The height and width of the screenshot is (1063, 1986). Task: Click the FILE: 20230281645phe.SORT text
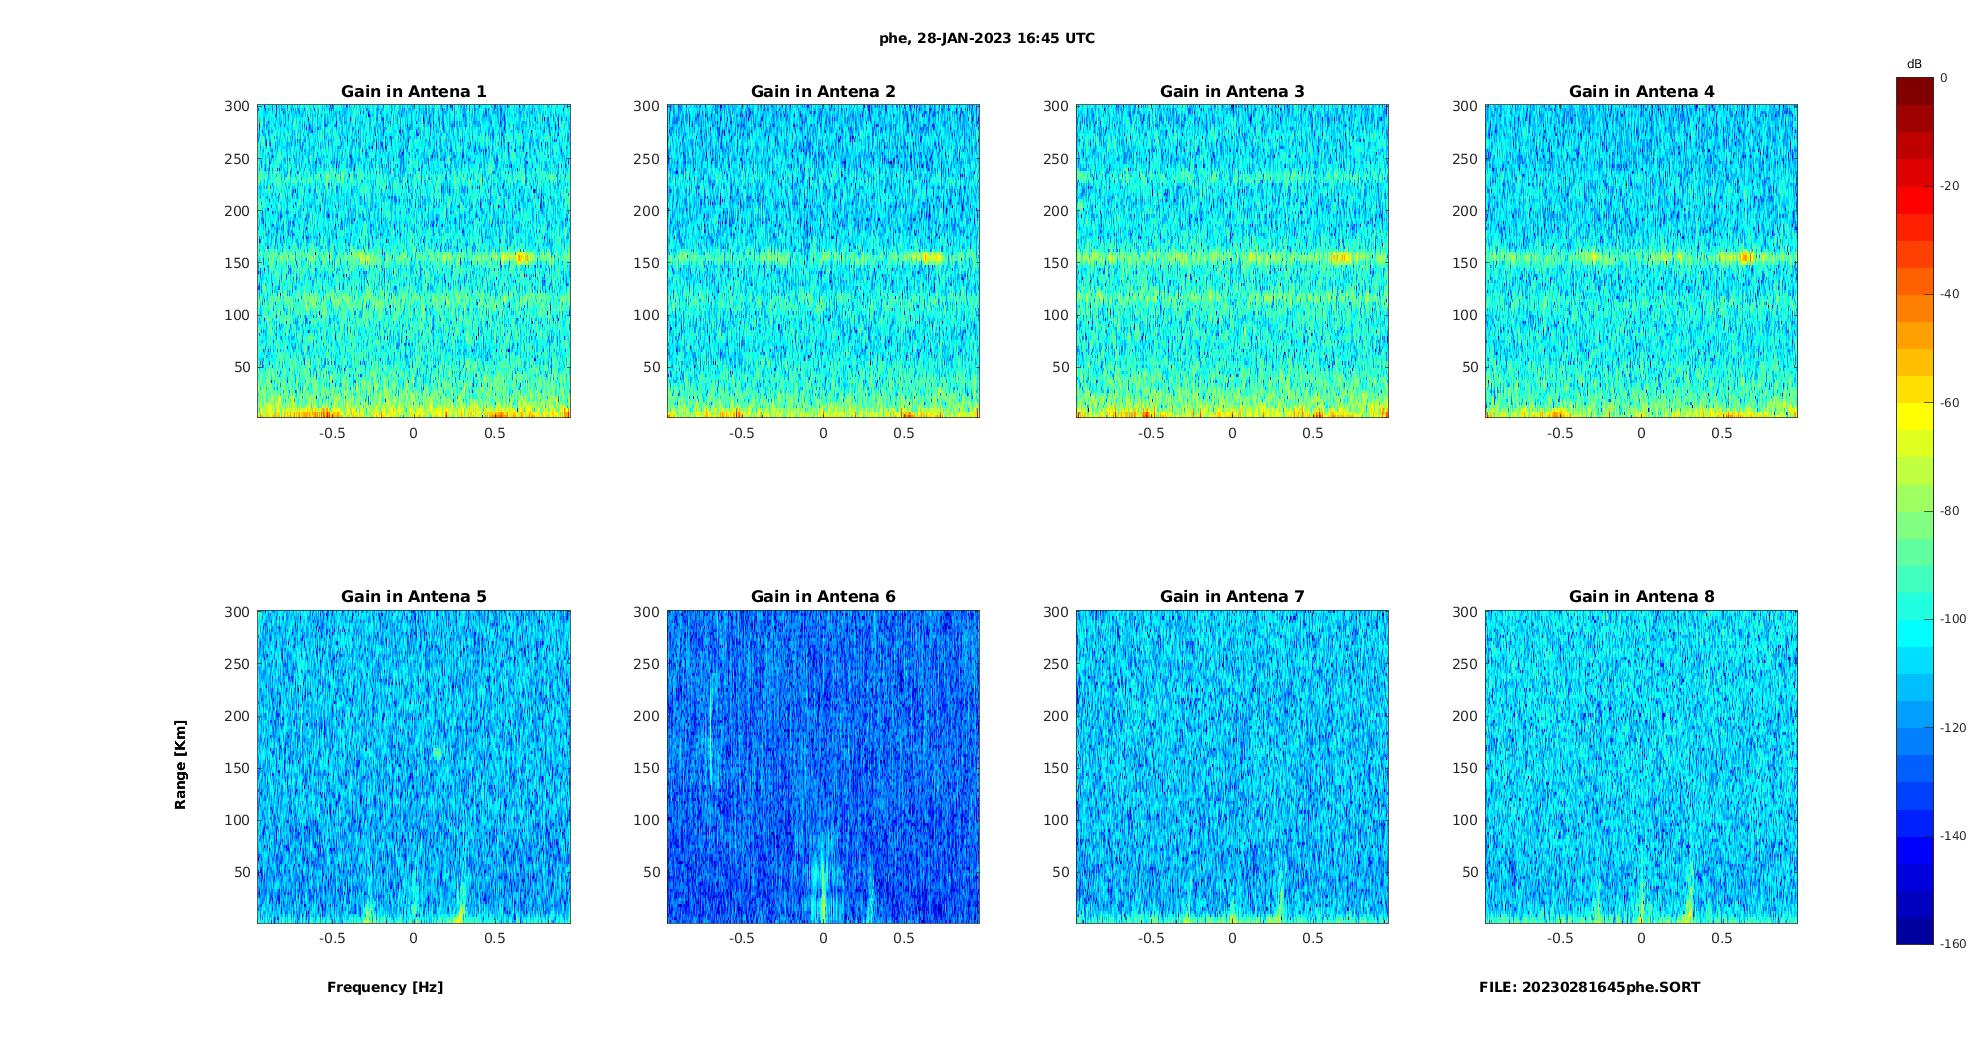(x=1589, y=987)
